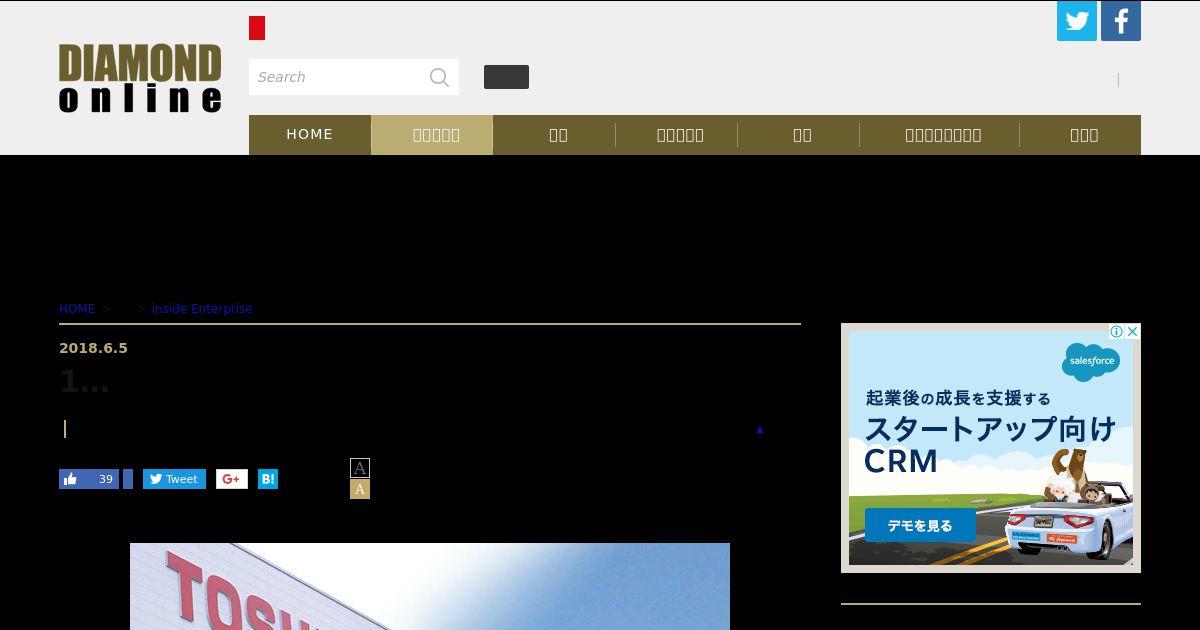Follow the HOME breadcrumb link
The width and height of the screenshot is (1200, 630).
point(77,309)
